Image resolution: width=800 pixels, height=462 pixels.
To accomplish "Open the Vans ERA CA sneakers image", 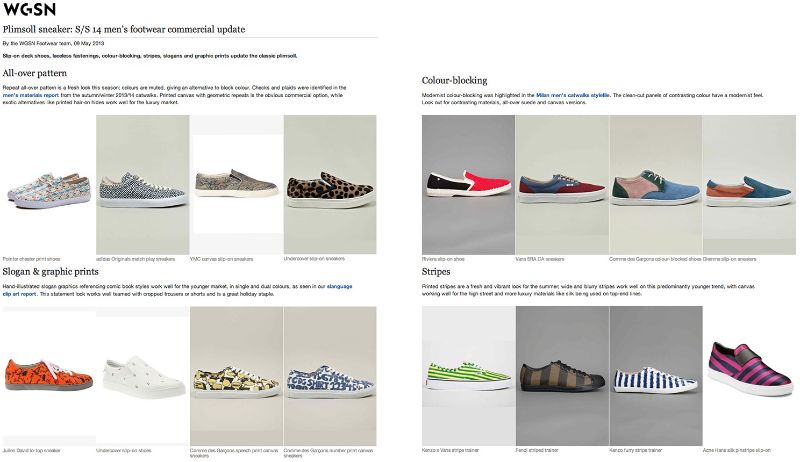I will [x=562, y=185].
